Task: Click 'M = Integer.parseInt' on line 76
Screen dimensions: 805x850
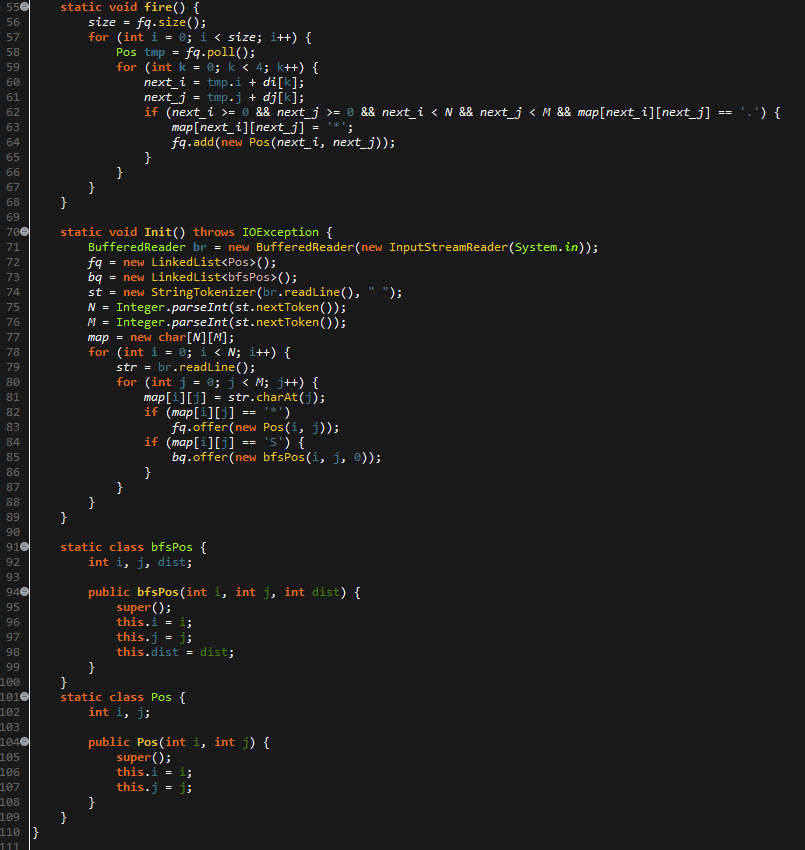Action: pos(158,323)
